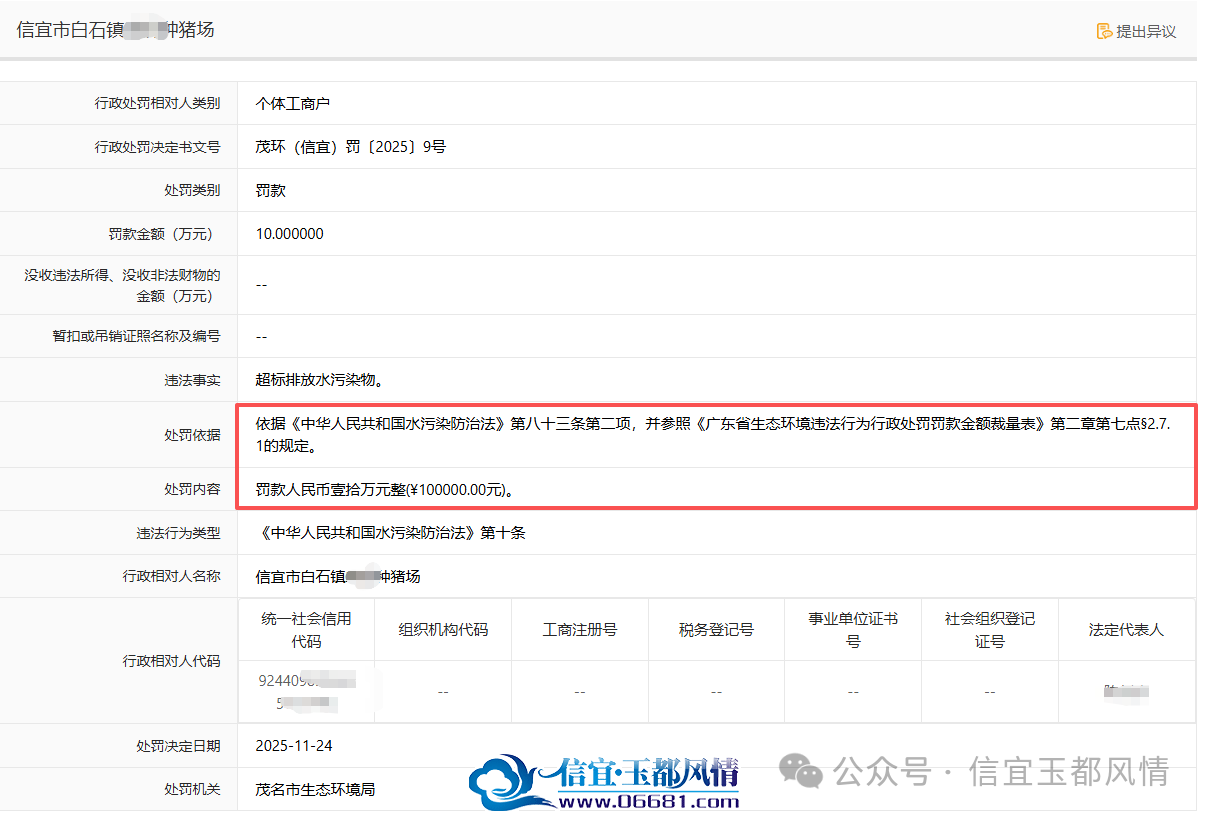Click the 处罚决定日期 label
1208x819 pixels.
pyautogui.click(x=178, y=746)
